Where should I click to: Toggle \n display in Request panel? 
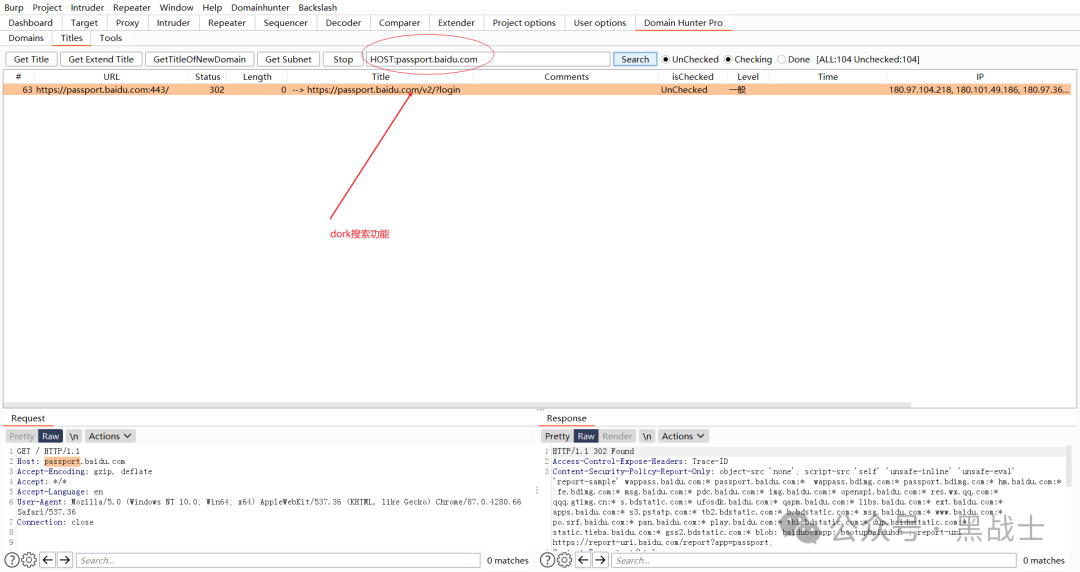pyautogui.click(x=74, y=436)
